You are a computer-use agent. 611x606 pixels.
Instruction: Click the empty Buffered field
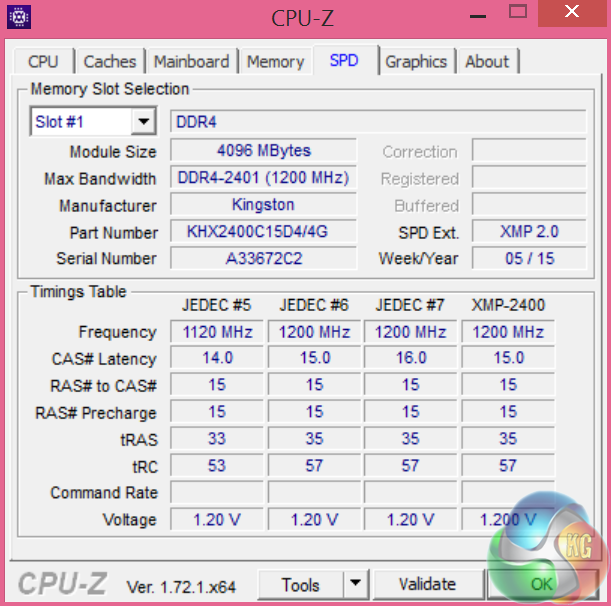[529, 205]
